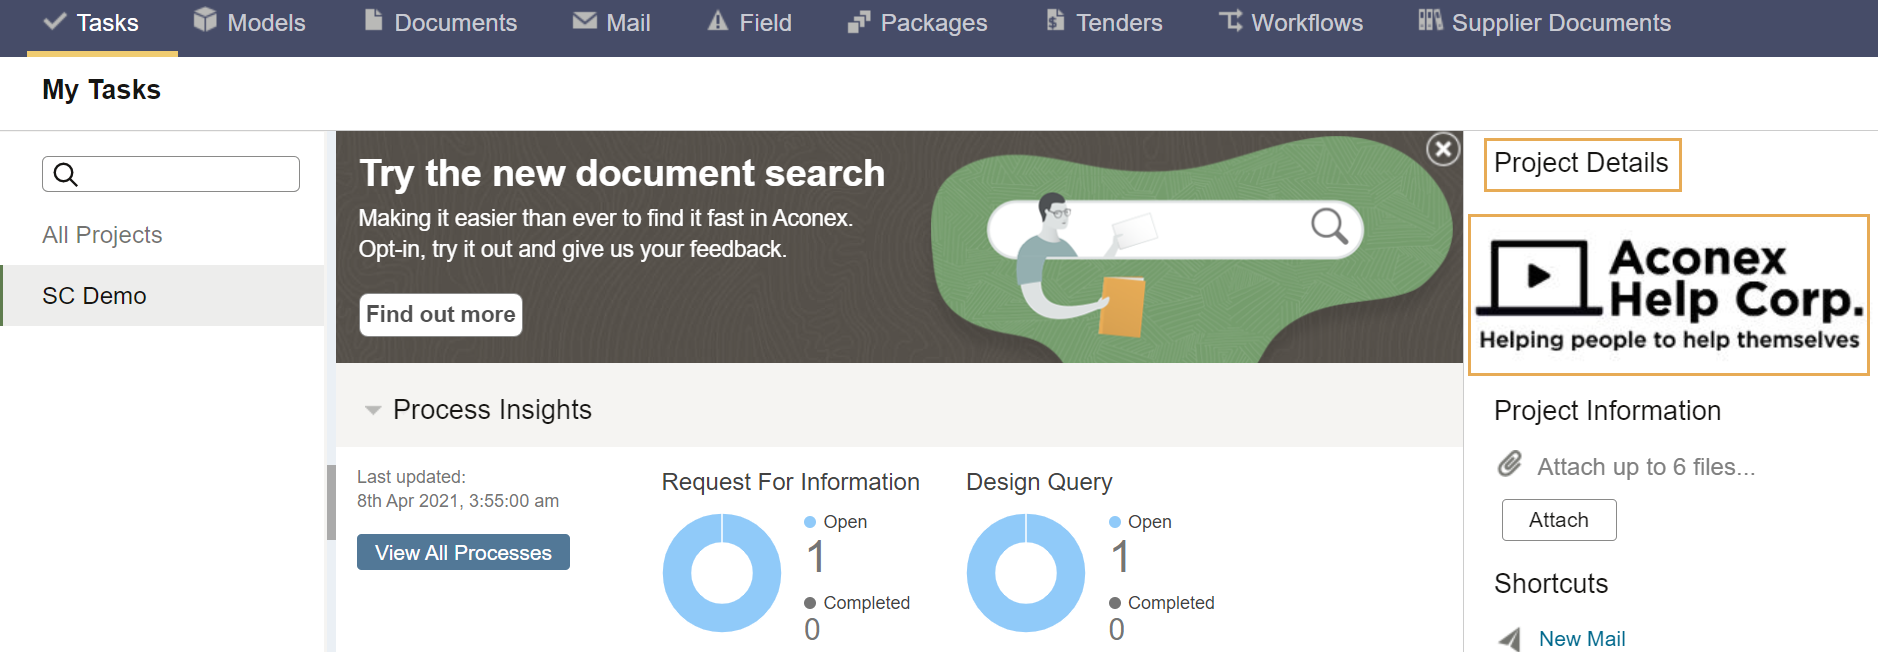Click the Find out more button

click(x=441, y=315)
